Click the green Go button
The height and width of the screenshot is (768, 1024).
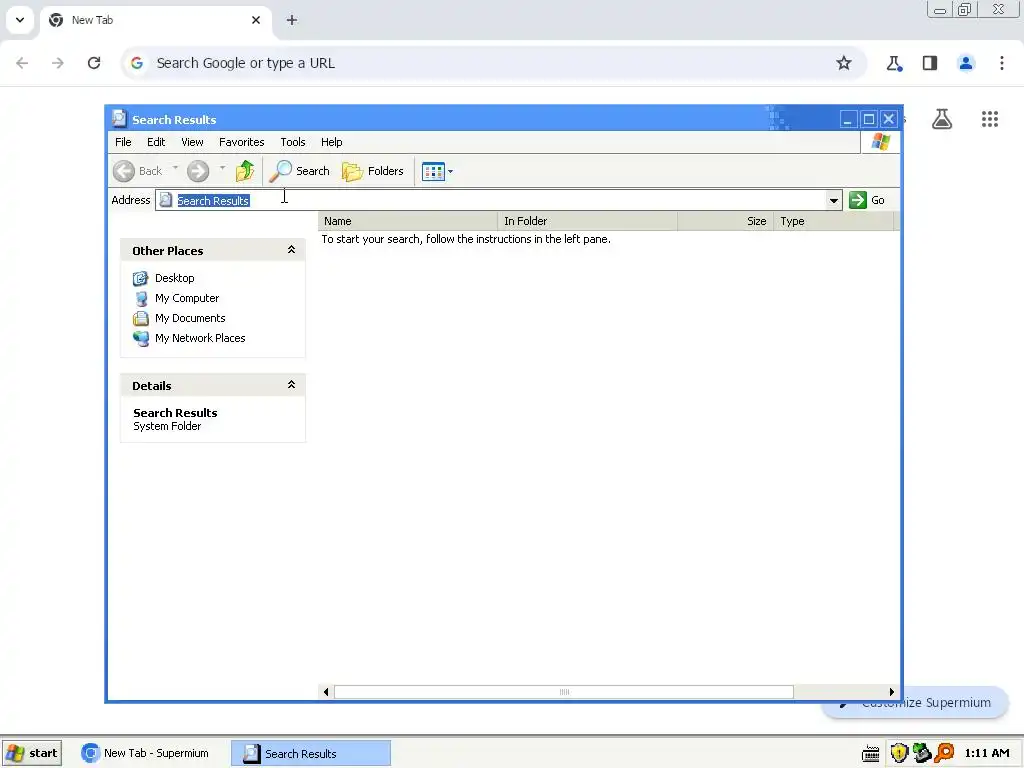(x=867, y=200)
